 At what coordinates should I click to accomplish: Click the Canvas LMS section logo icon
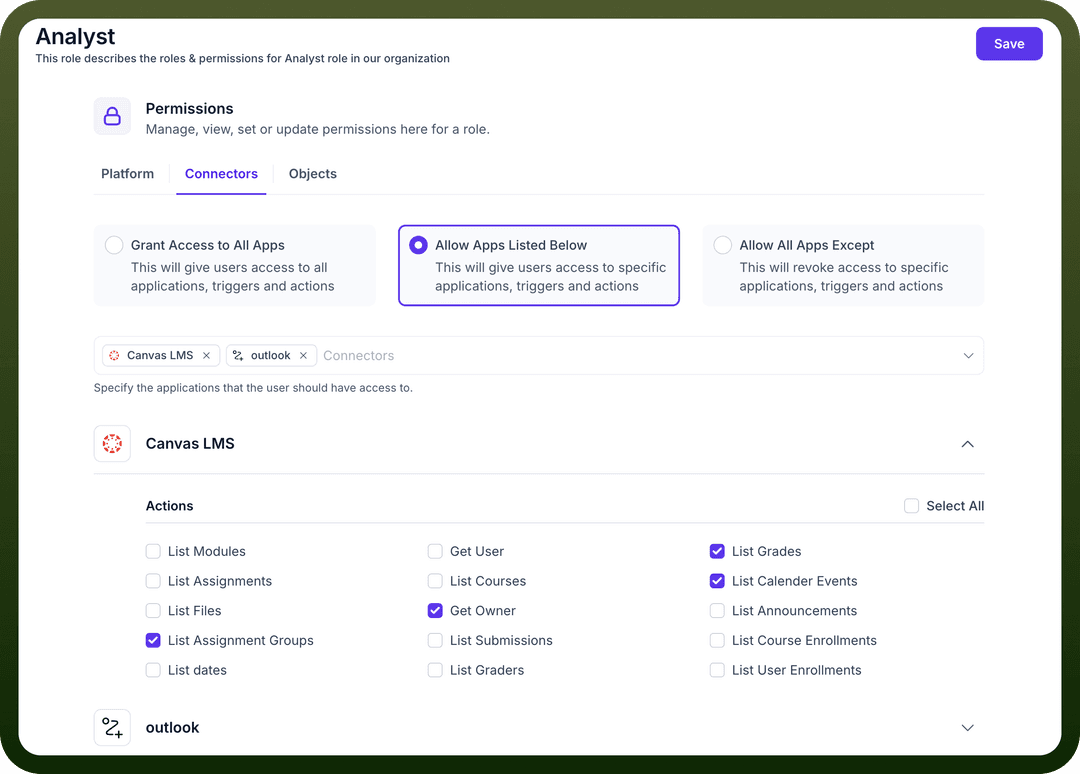(x=112, y=443)
